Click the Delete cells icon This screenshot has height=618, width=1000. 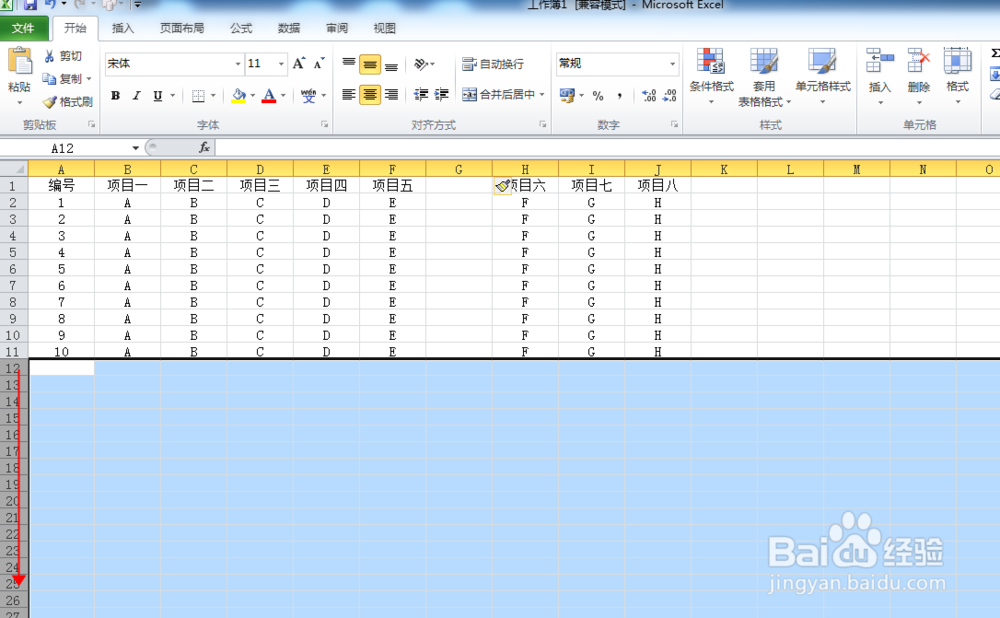918,62
